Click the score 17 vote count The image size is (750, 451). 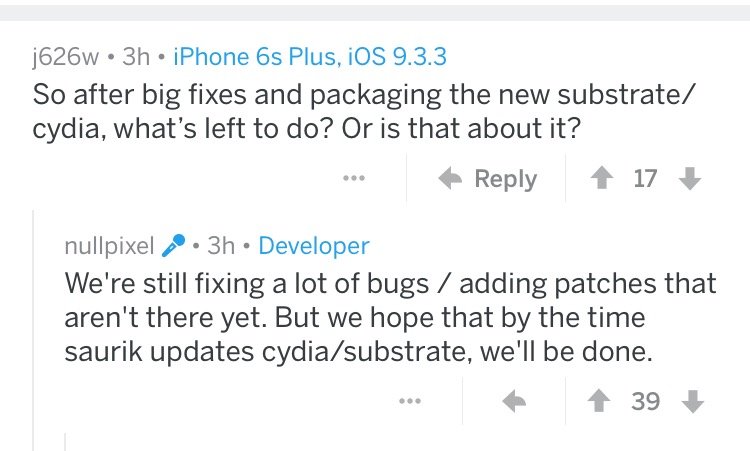click(x=646, y=179)
